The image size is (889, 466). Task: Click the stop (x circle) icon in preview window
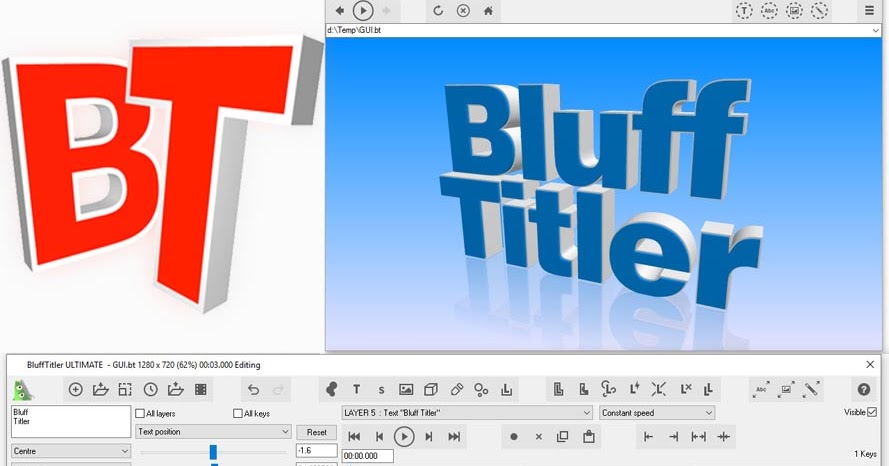click(463, 11)
